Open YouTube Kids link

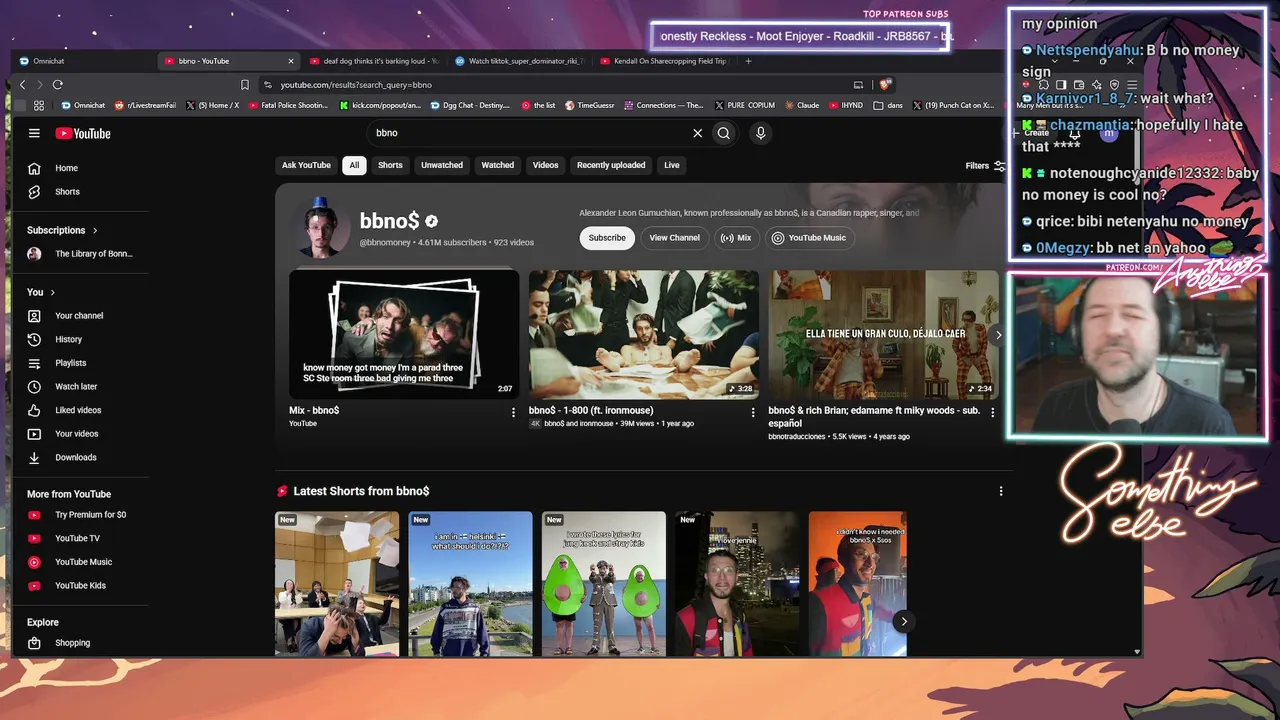(80, 586)
